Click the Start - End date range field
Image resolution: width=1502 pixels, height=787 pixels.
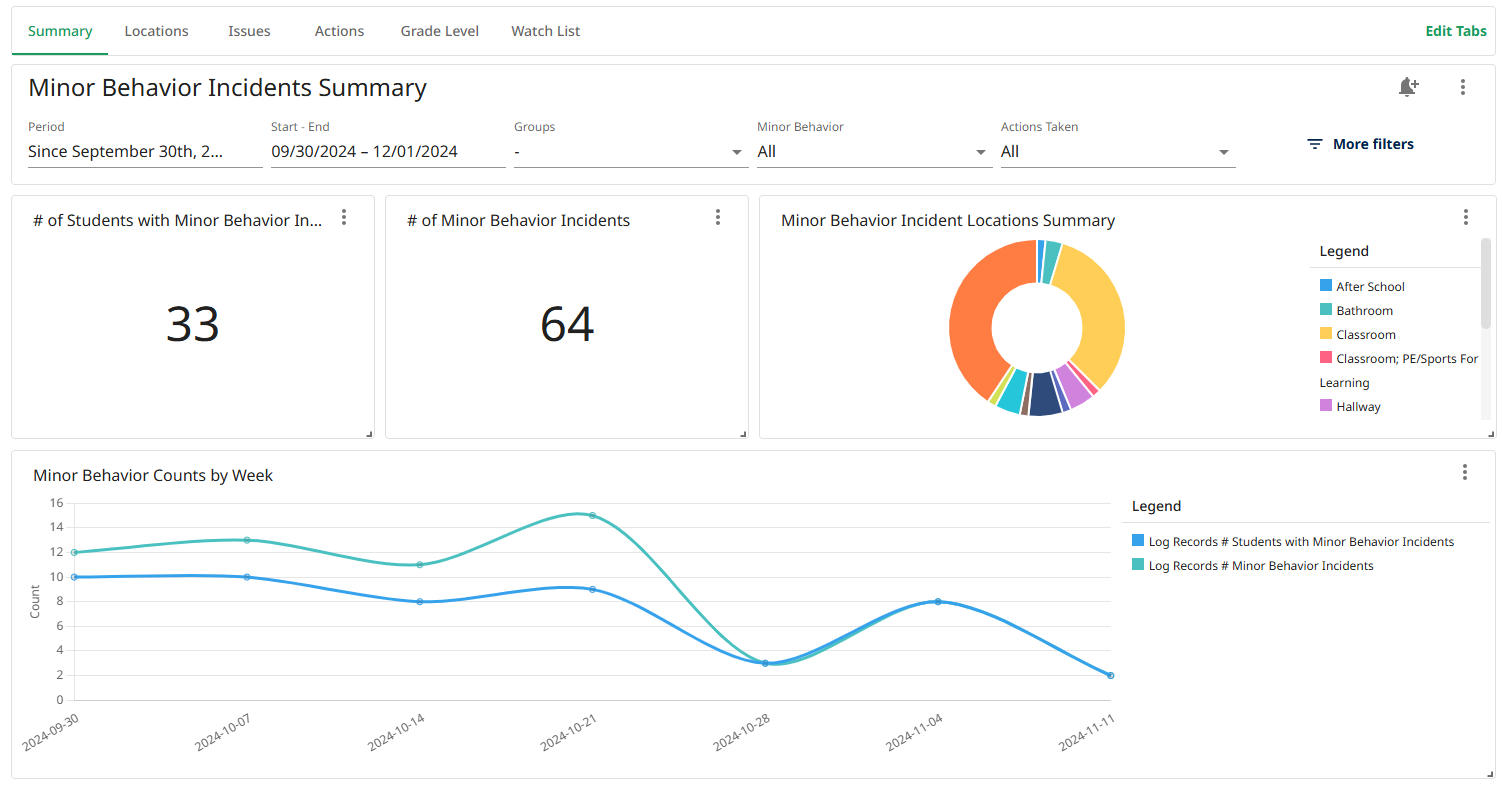[387, 152]
